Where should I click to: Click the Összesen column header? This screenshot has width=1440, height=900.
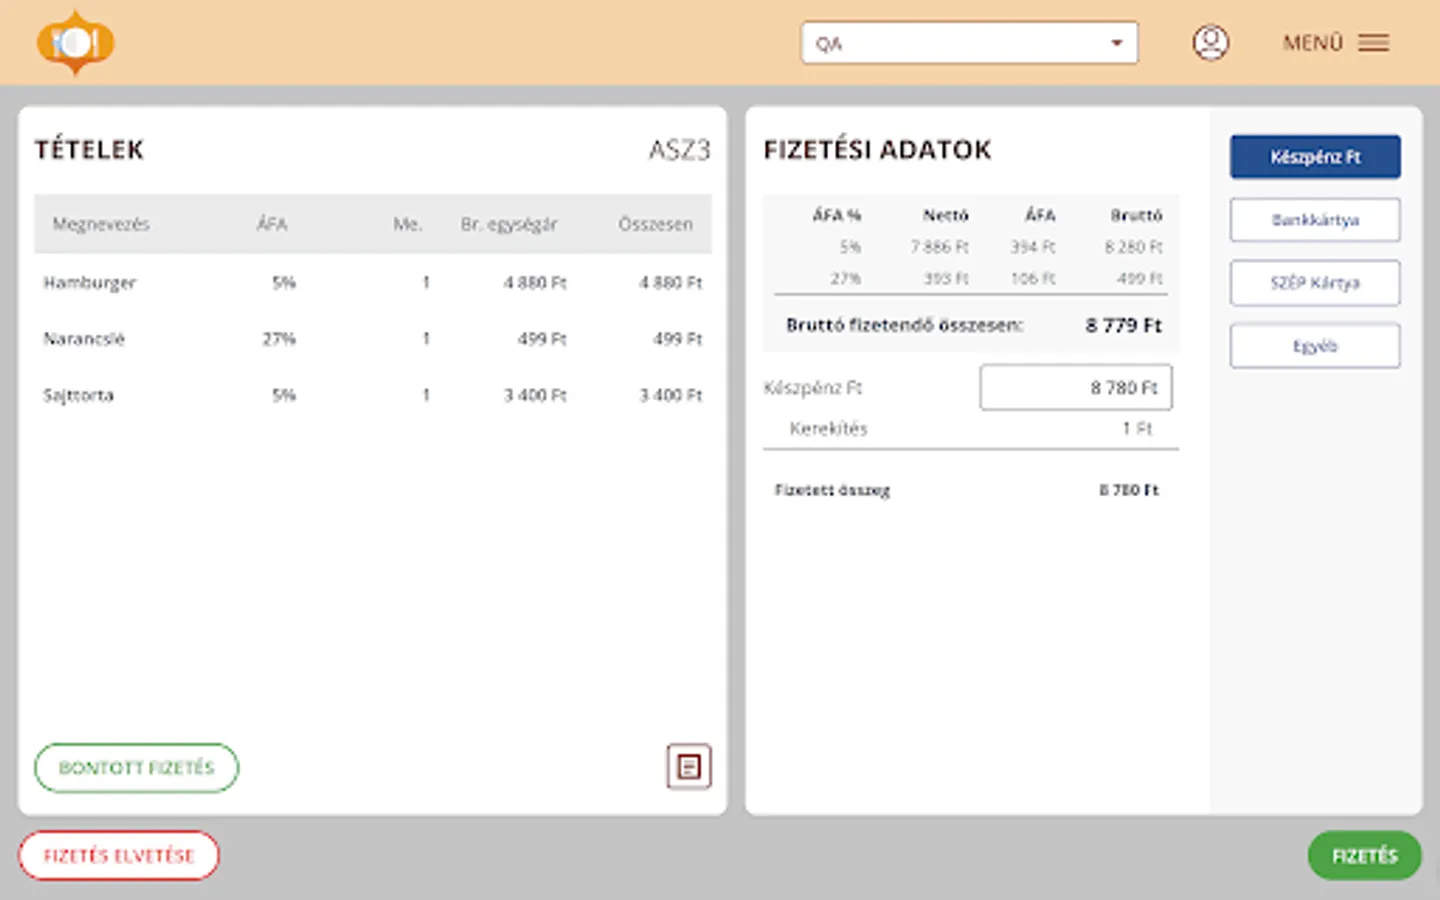point(655,224)
